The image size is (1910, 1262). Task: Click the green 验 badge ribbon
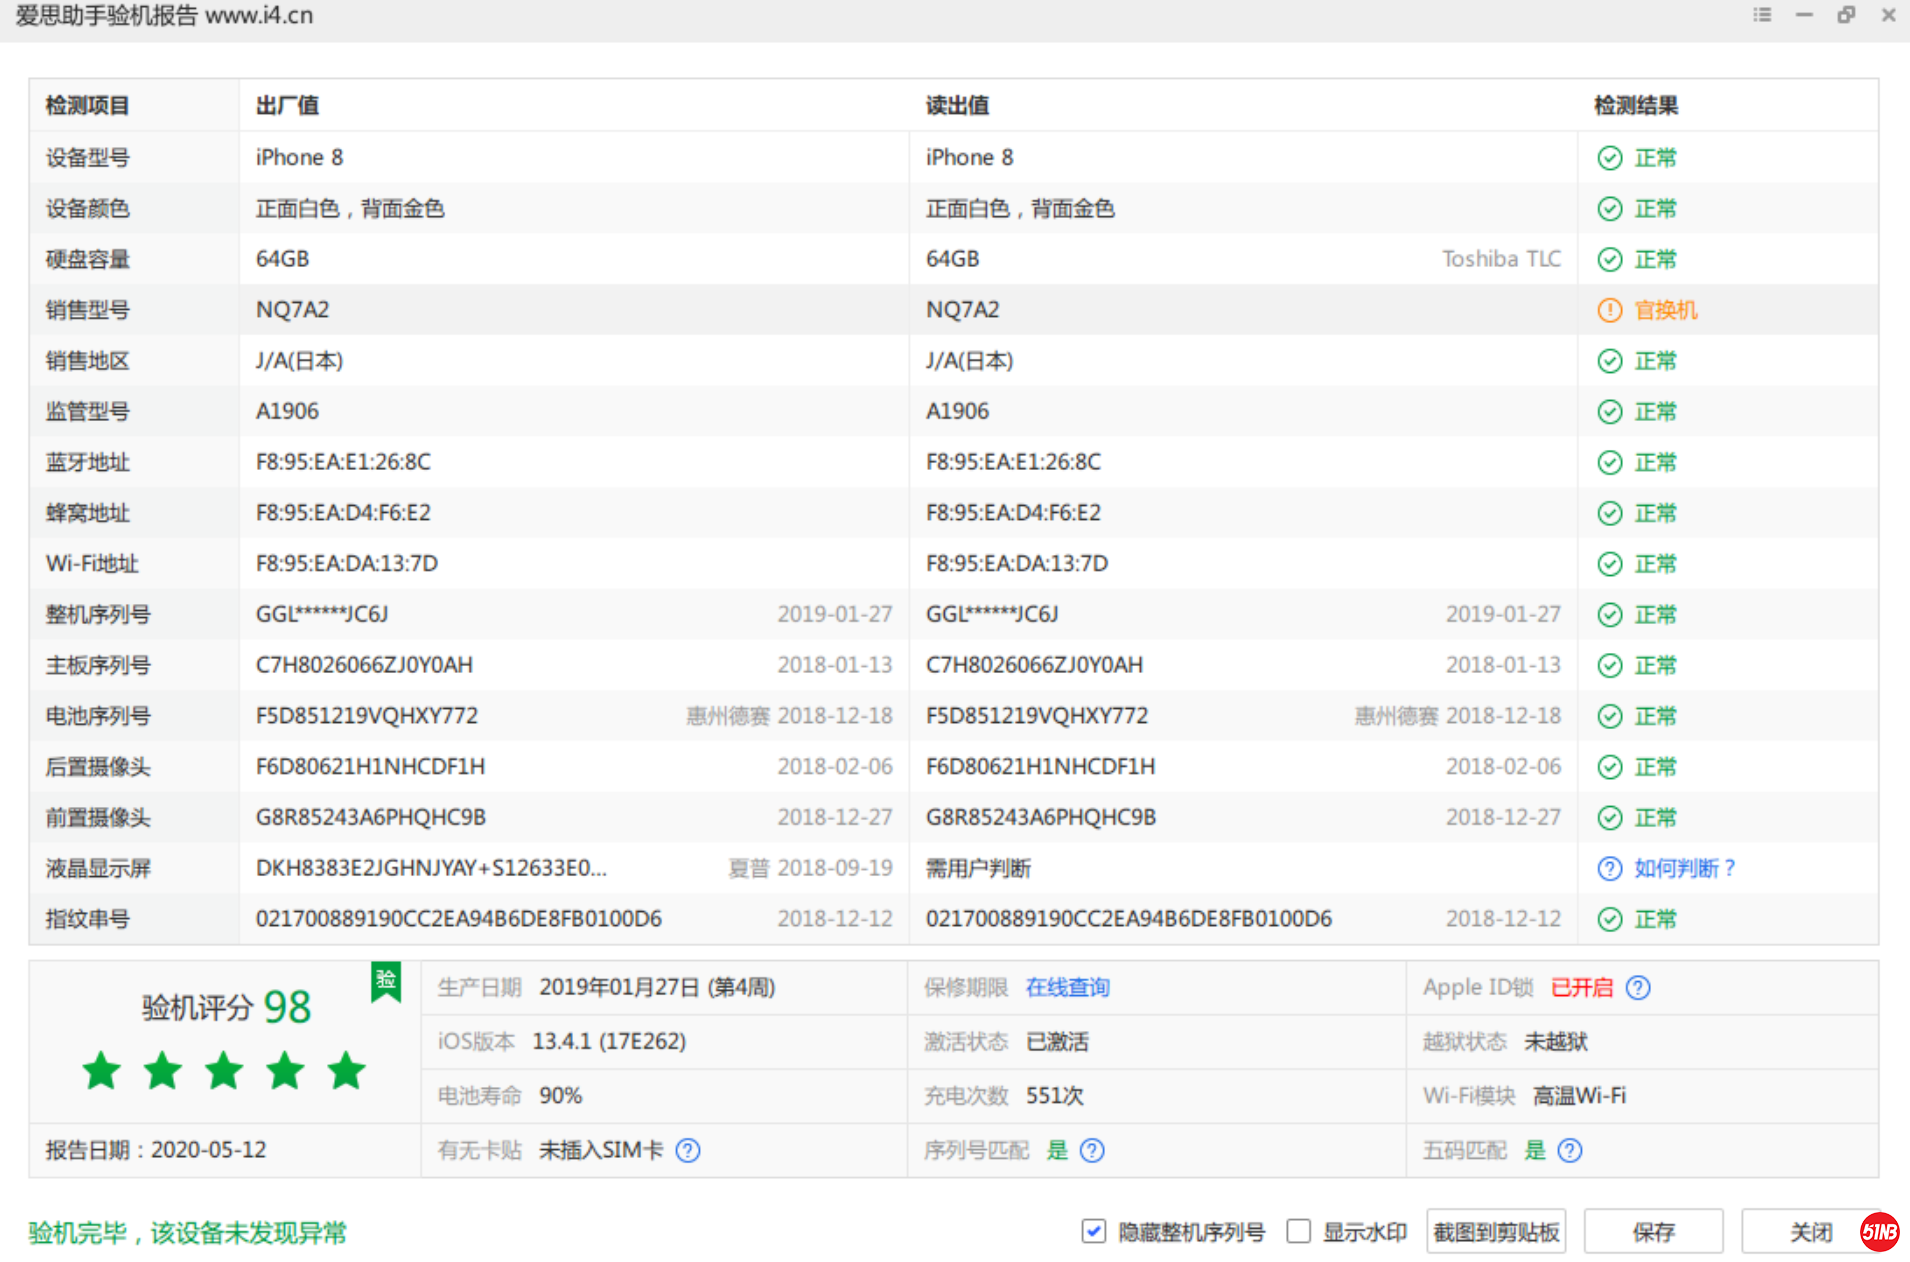(386, 982)
